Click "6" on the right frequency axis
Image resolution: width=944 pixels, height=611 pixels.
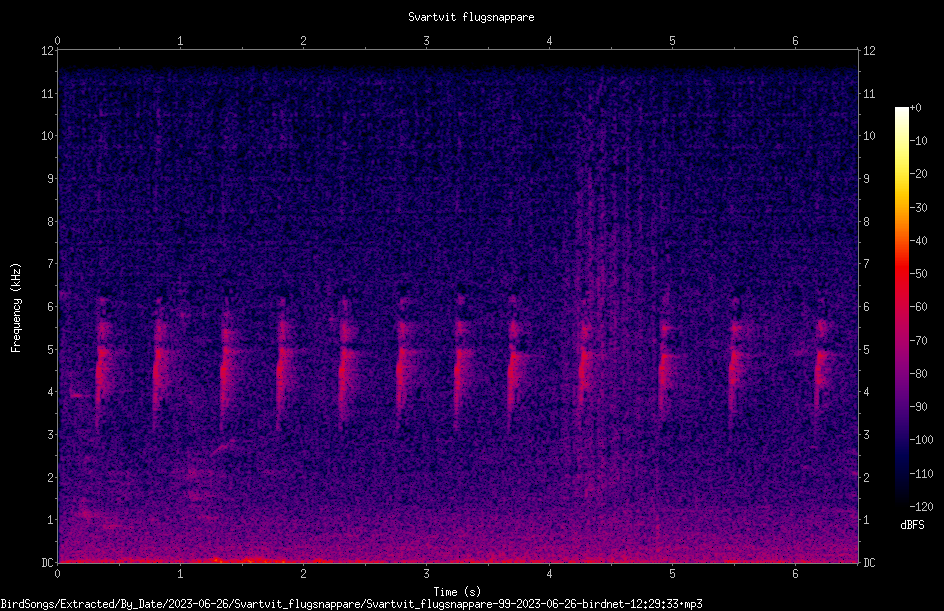click(866, 307)
